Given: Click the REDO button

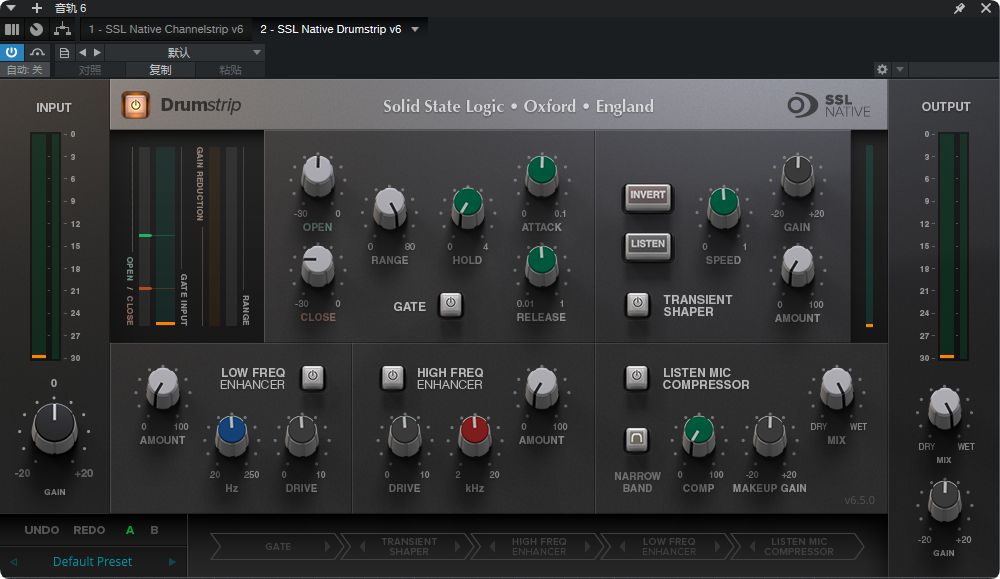Looking at the screenshot, I should click(89, 530).
